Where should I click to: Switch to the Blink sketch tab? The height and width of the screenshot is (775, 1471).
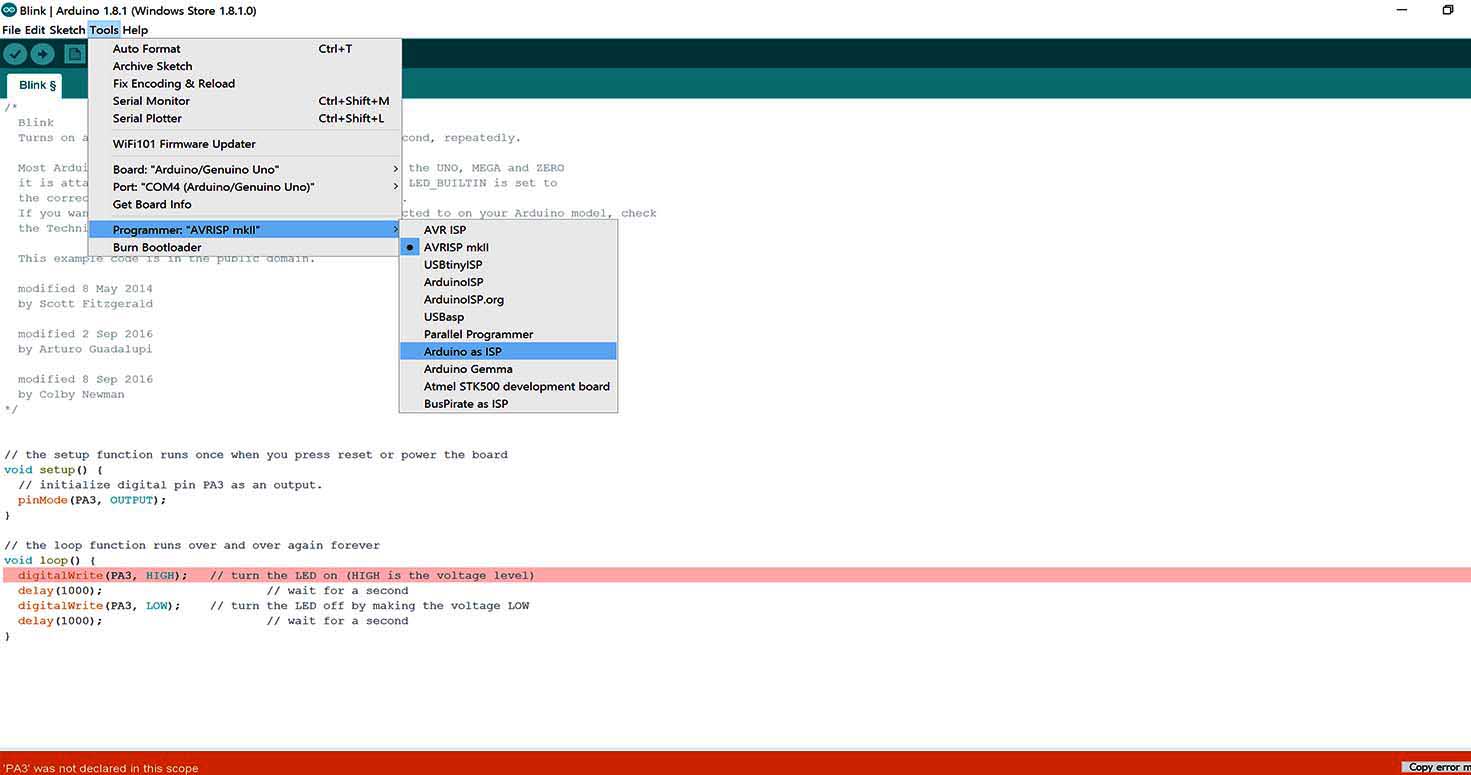tap(37, 85)
